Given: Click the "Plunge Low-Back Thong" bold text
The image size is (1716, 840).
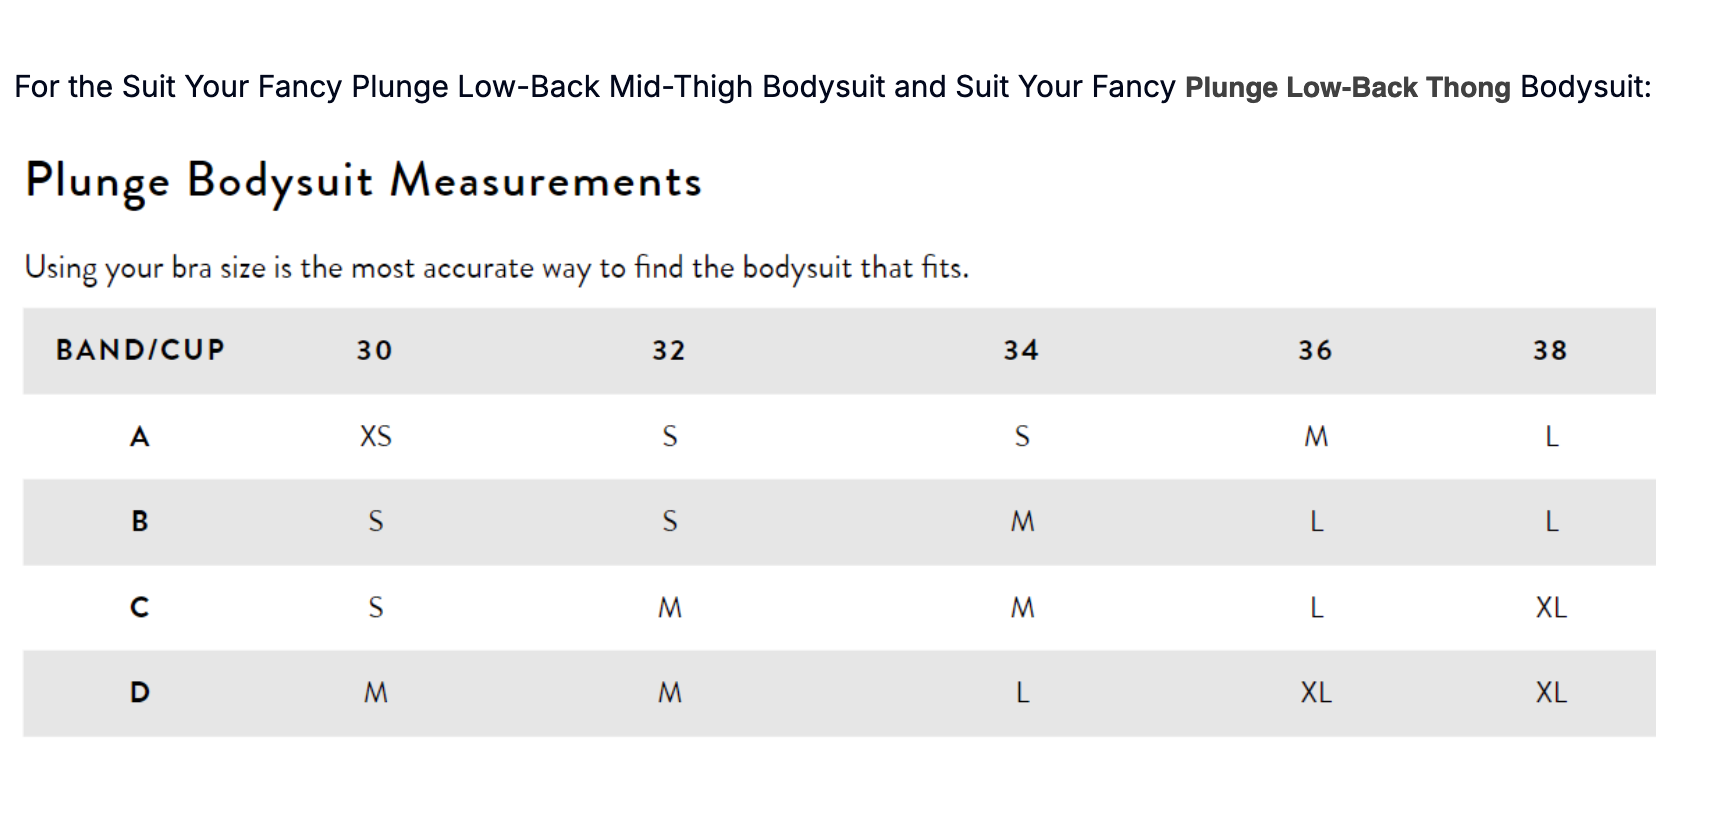Looking at the screenshot, I should click(x=1347, y=88).
